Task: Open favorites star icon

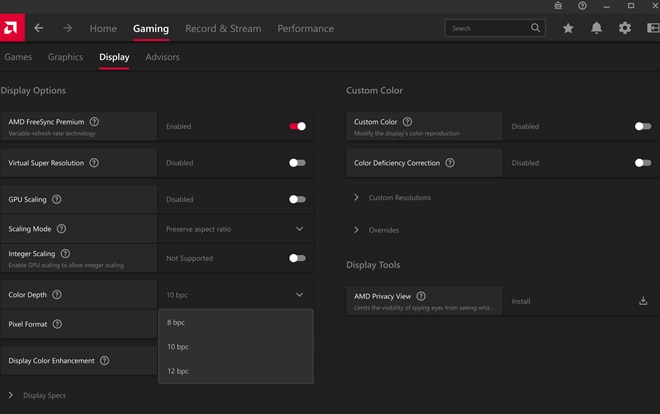Action: tap(568, 28)
